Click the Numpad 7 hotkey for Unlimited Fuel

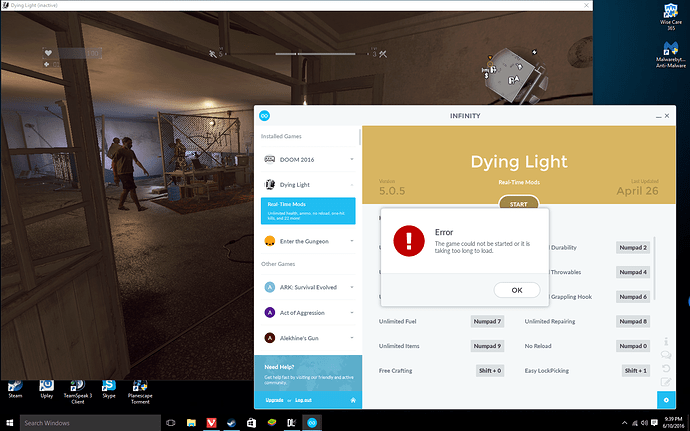486,321
